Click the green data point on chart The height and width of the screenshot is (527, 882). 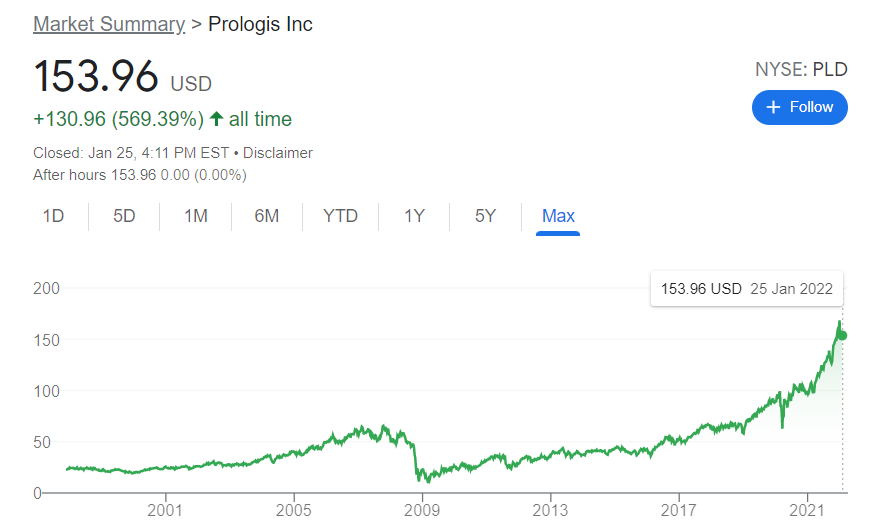coord(842,336)
